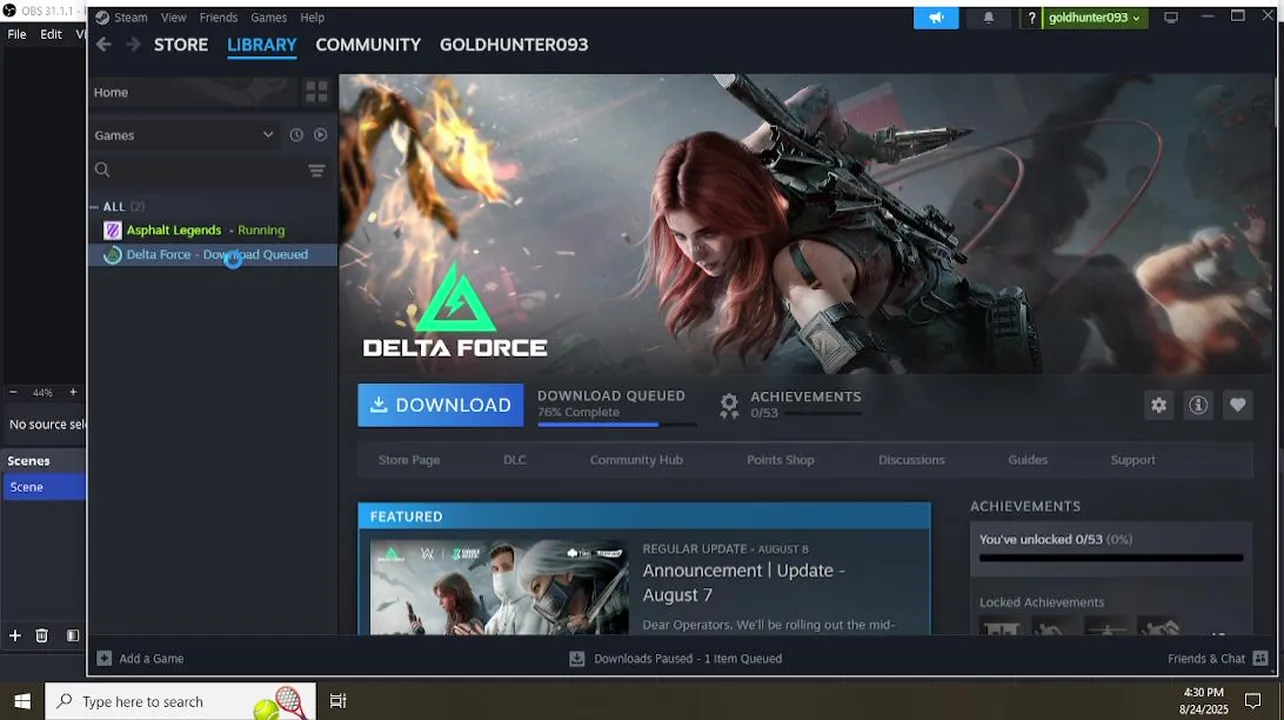Click the download progress bar 76% Complete
Image resolution: width=1284 pixels, height=720 pixels.
pos(617,424)
